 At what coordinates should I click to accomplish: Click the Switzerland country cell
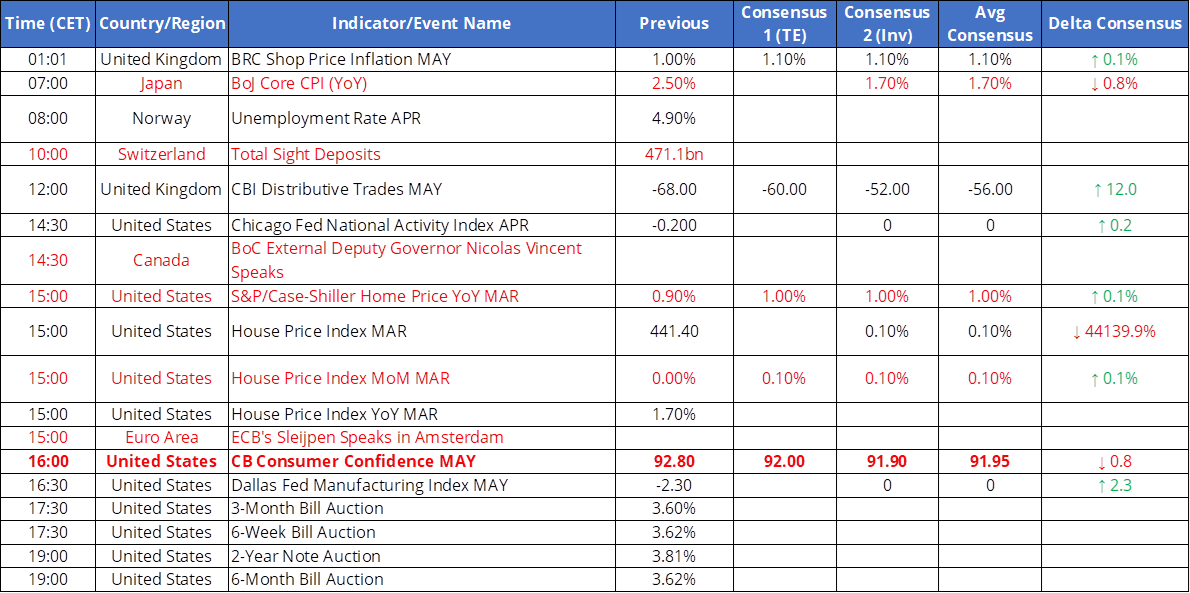162,154
